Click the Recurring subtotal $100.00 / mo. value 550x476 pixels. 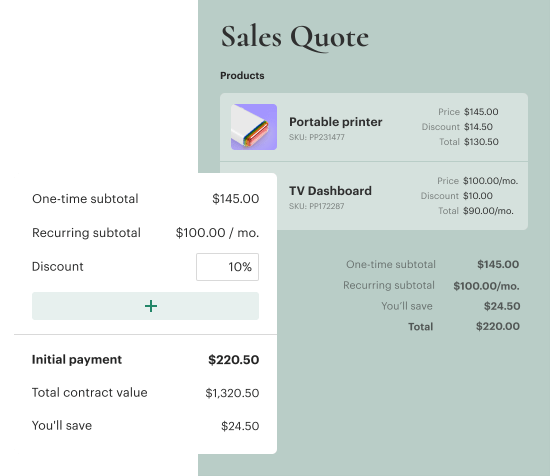pos(217,233)
